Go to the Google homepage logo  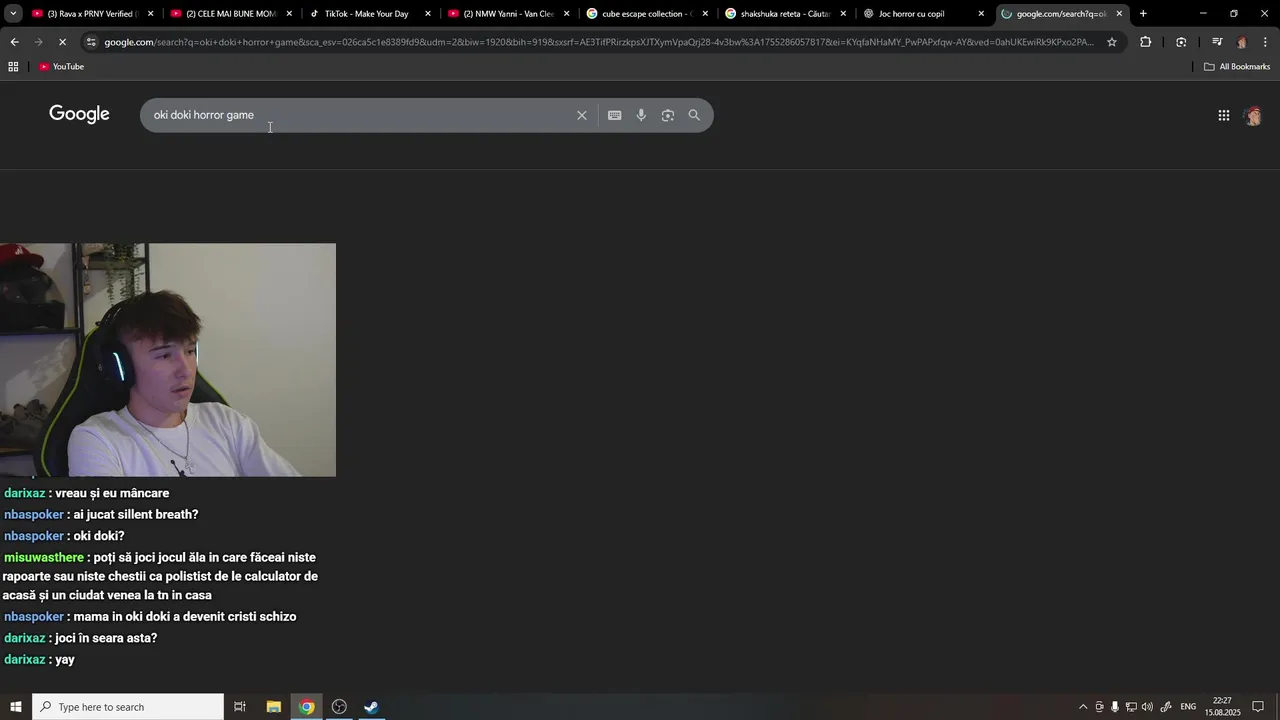click(79, 114)
